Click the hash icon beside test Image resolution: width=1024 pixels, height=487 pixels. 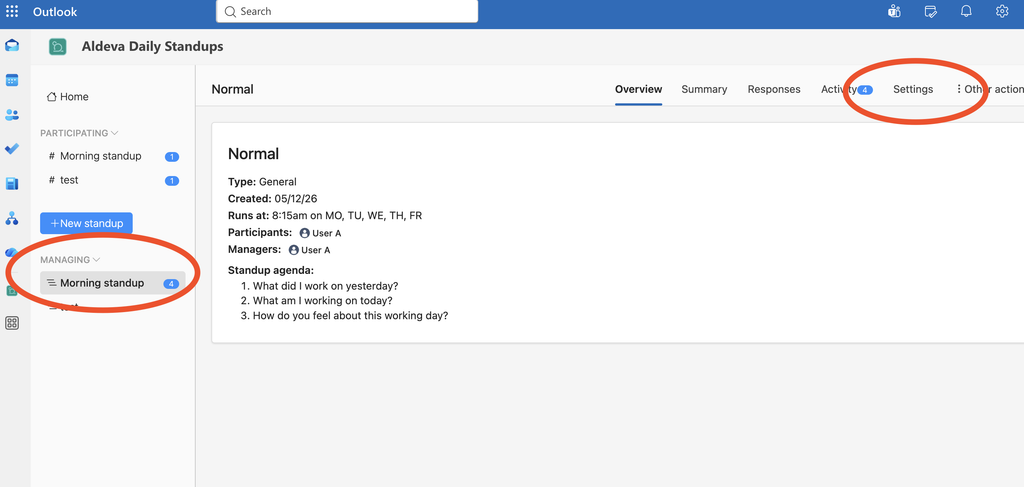(52, 180)
